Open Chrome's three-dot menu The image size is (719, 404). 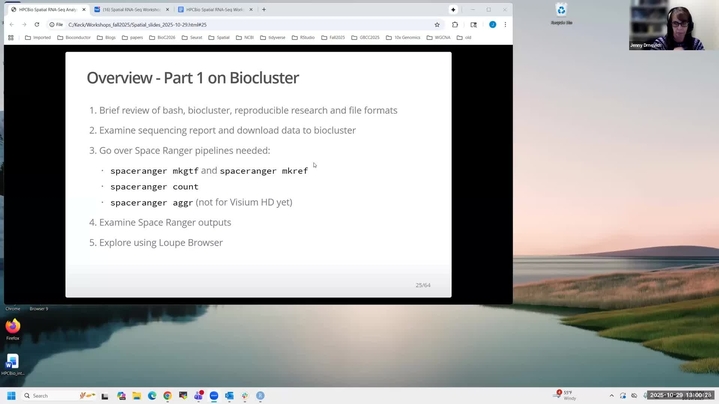point(505,24)
